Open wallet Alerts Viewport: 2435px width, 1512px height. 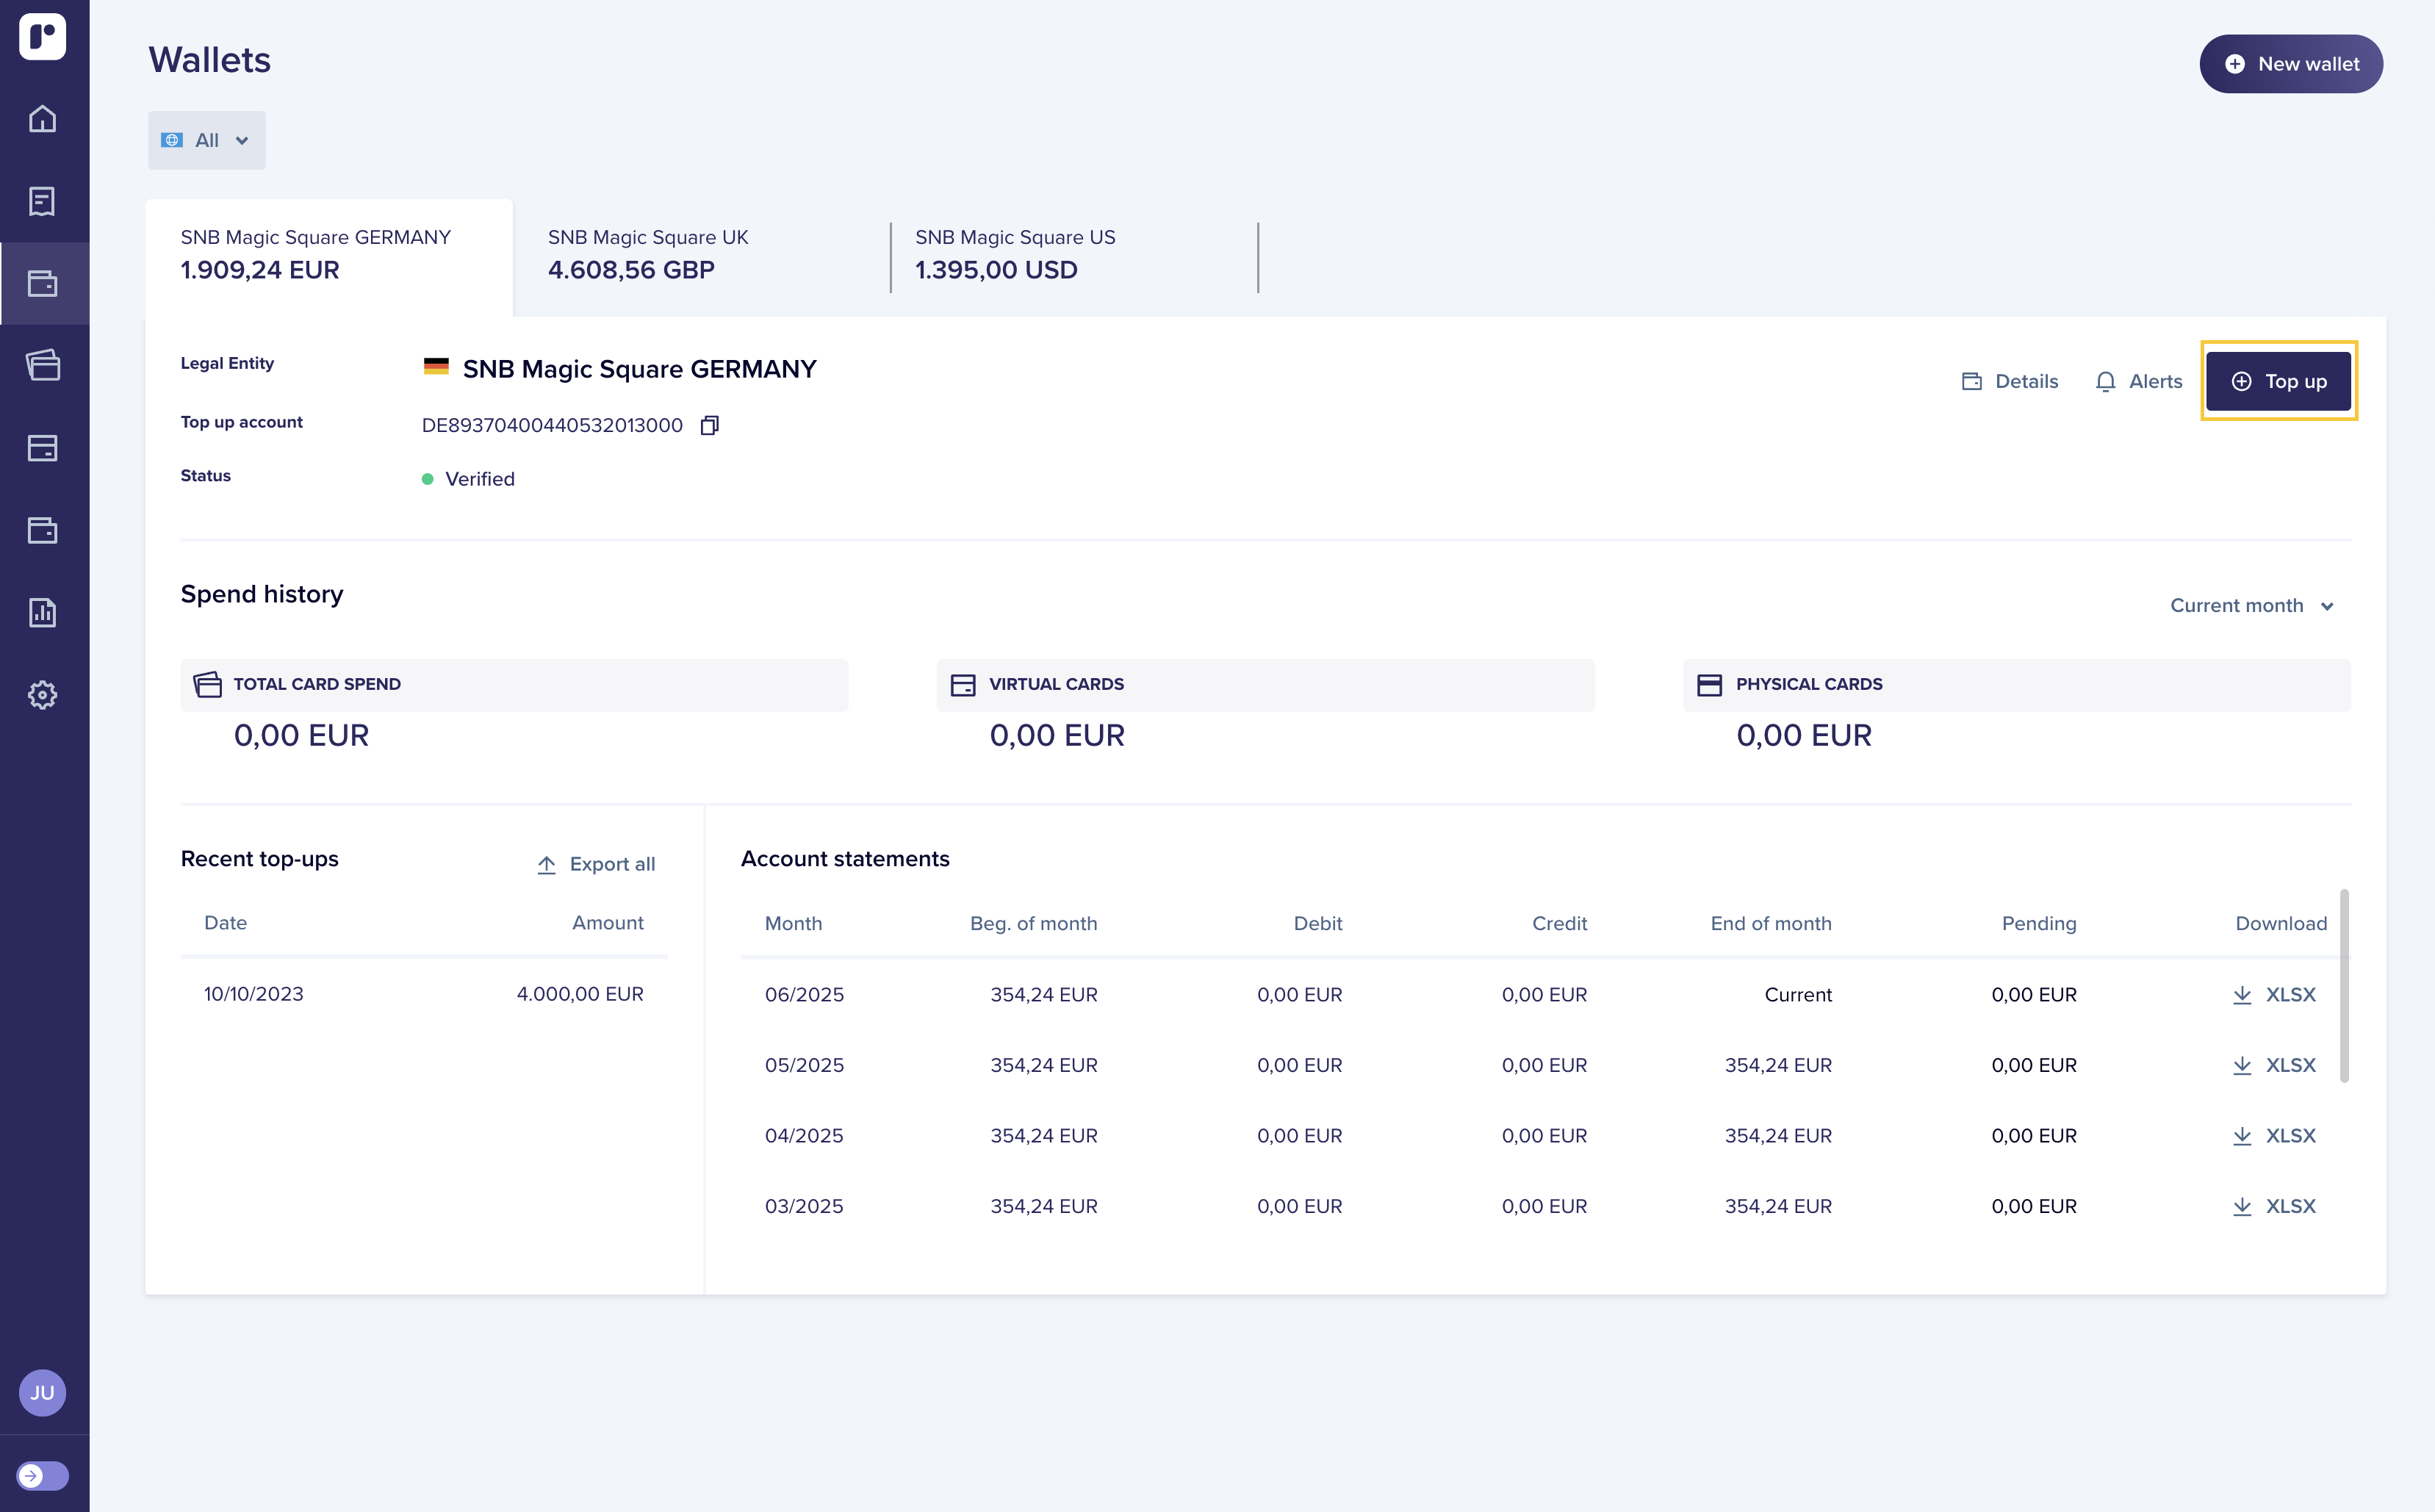(x=2138, y=381)
